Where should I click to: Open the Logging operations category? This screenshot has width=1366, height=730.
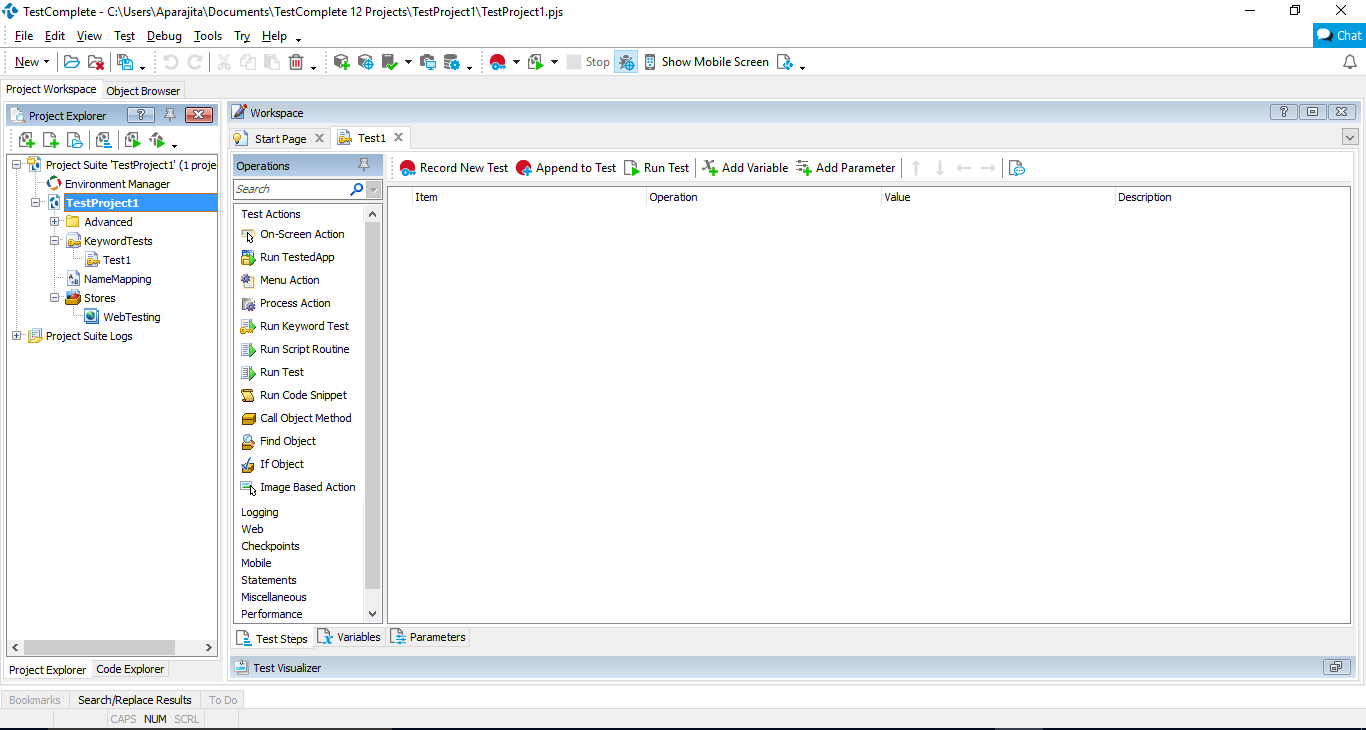coord(260,512)
